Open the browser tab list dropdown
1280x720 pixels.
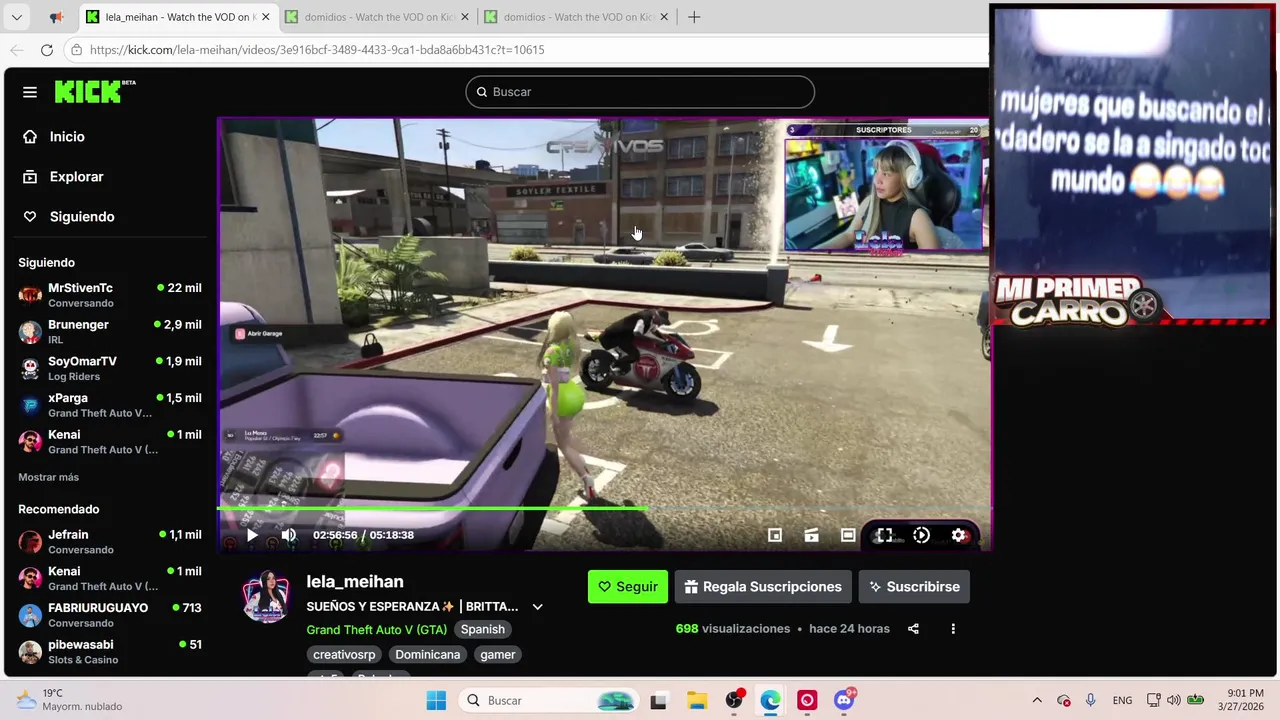coord(16,17)
